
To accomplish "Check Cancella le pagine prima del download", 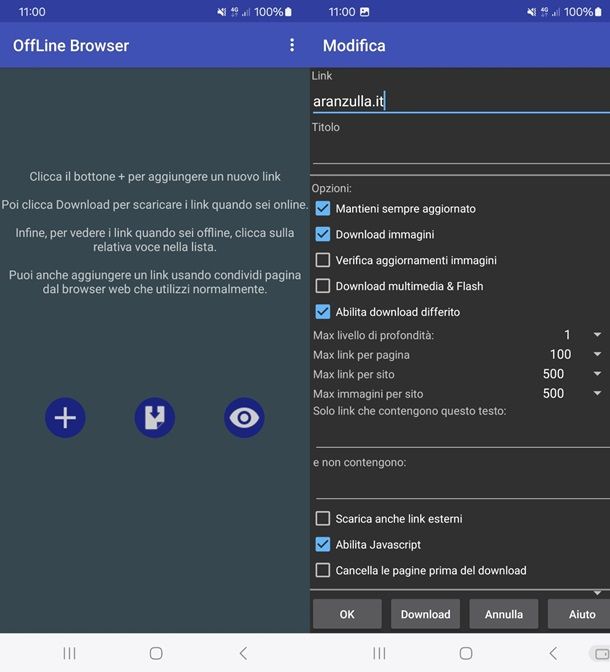I will coord(323,570).
